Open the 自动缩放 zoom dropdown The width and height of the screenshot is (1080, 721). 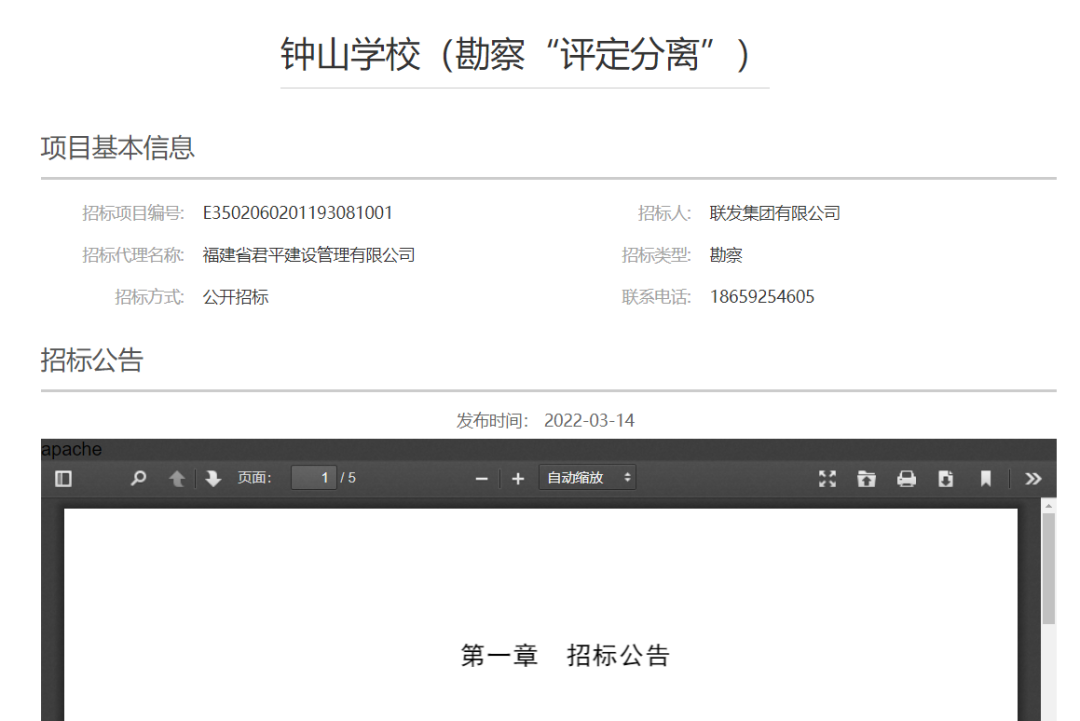pos(588,478)
